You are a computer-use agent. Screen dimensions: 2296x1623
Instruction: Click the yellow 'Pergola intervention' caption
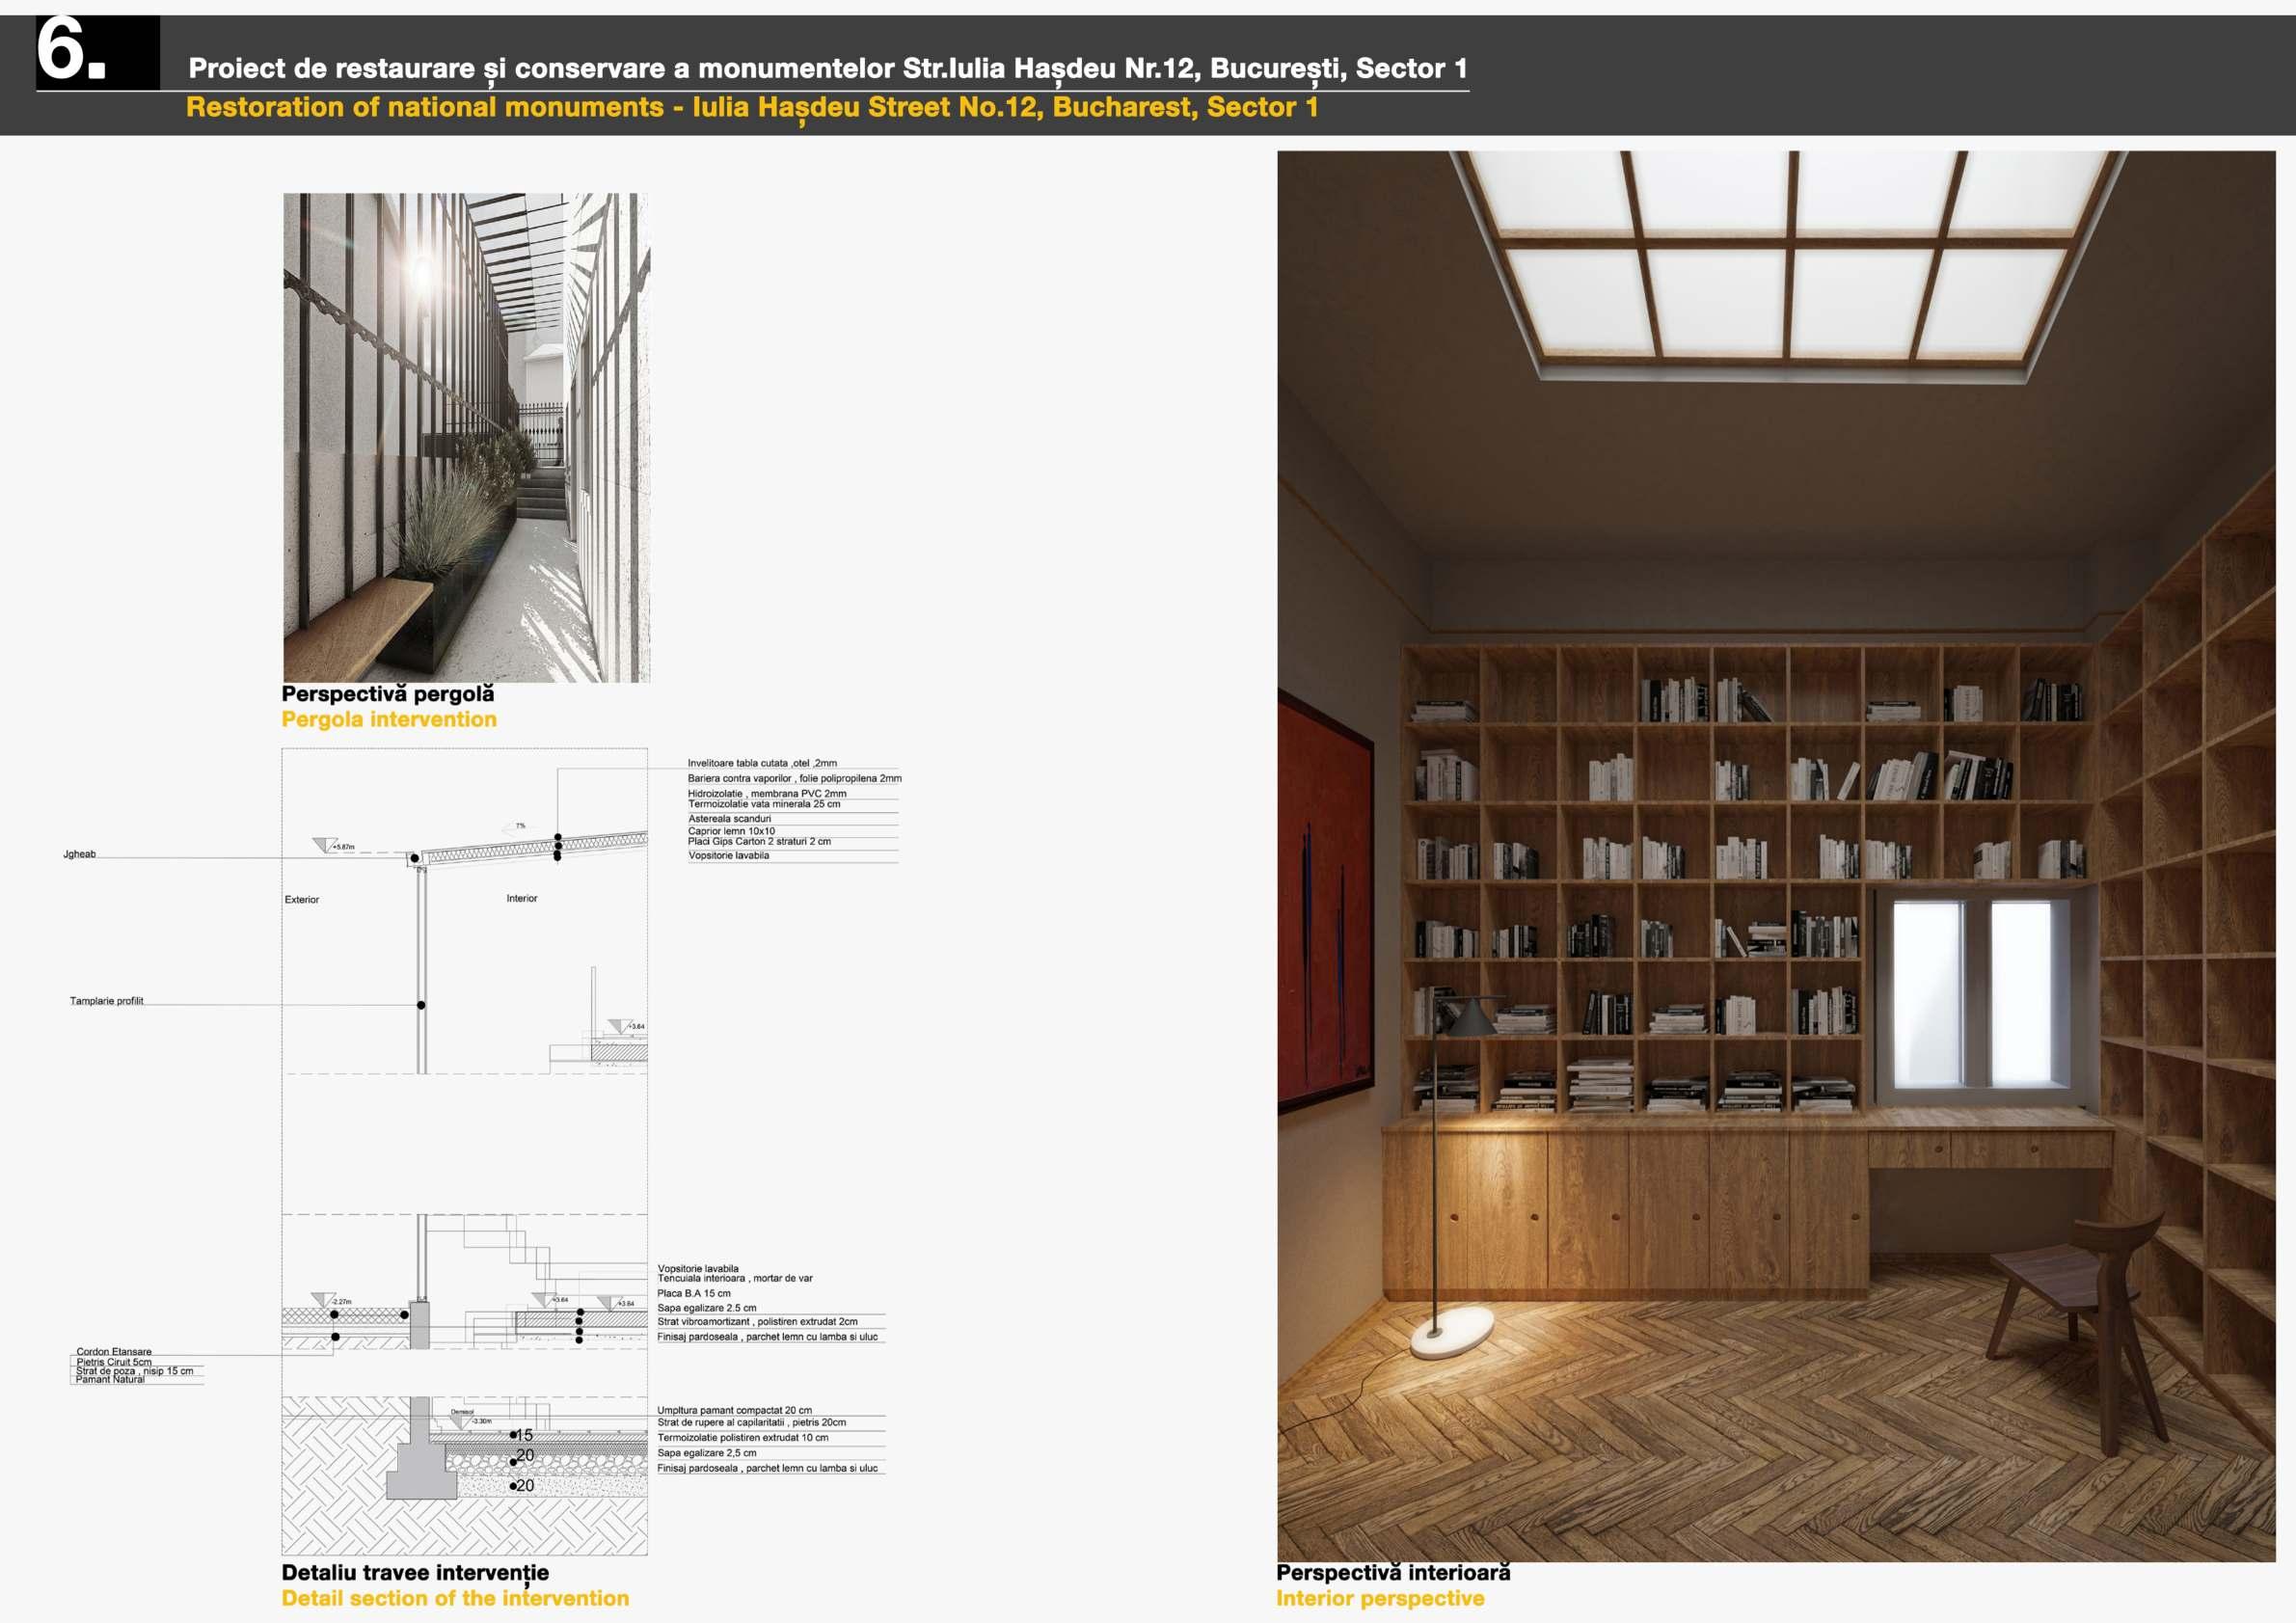(389, 719)
